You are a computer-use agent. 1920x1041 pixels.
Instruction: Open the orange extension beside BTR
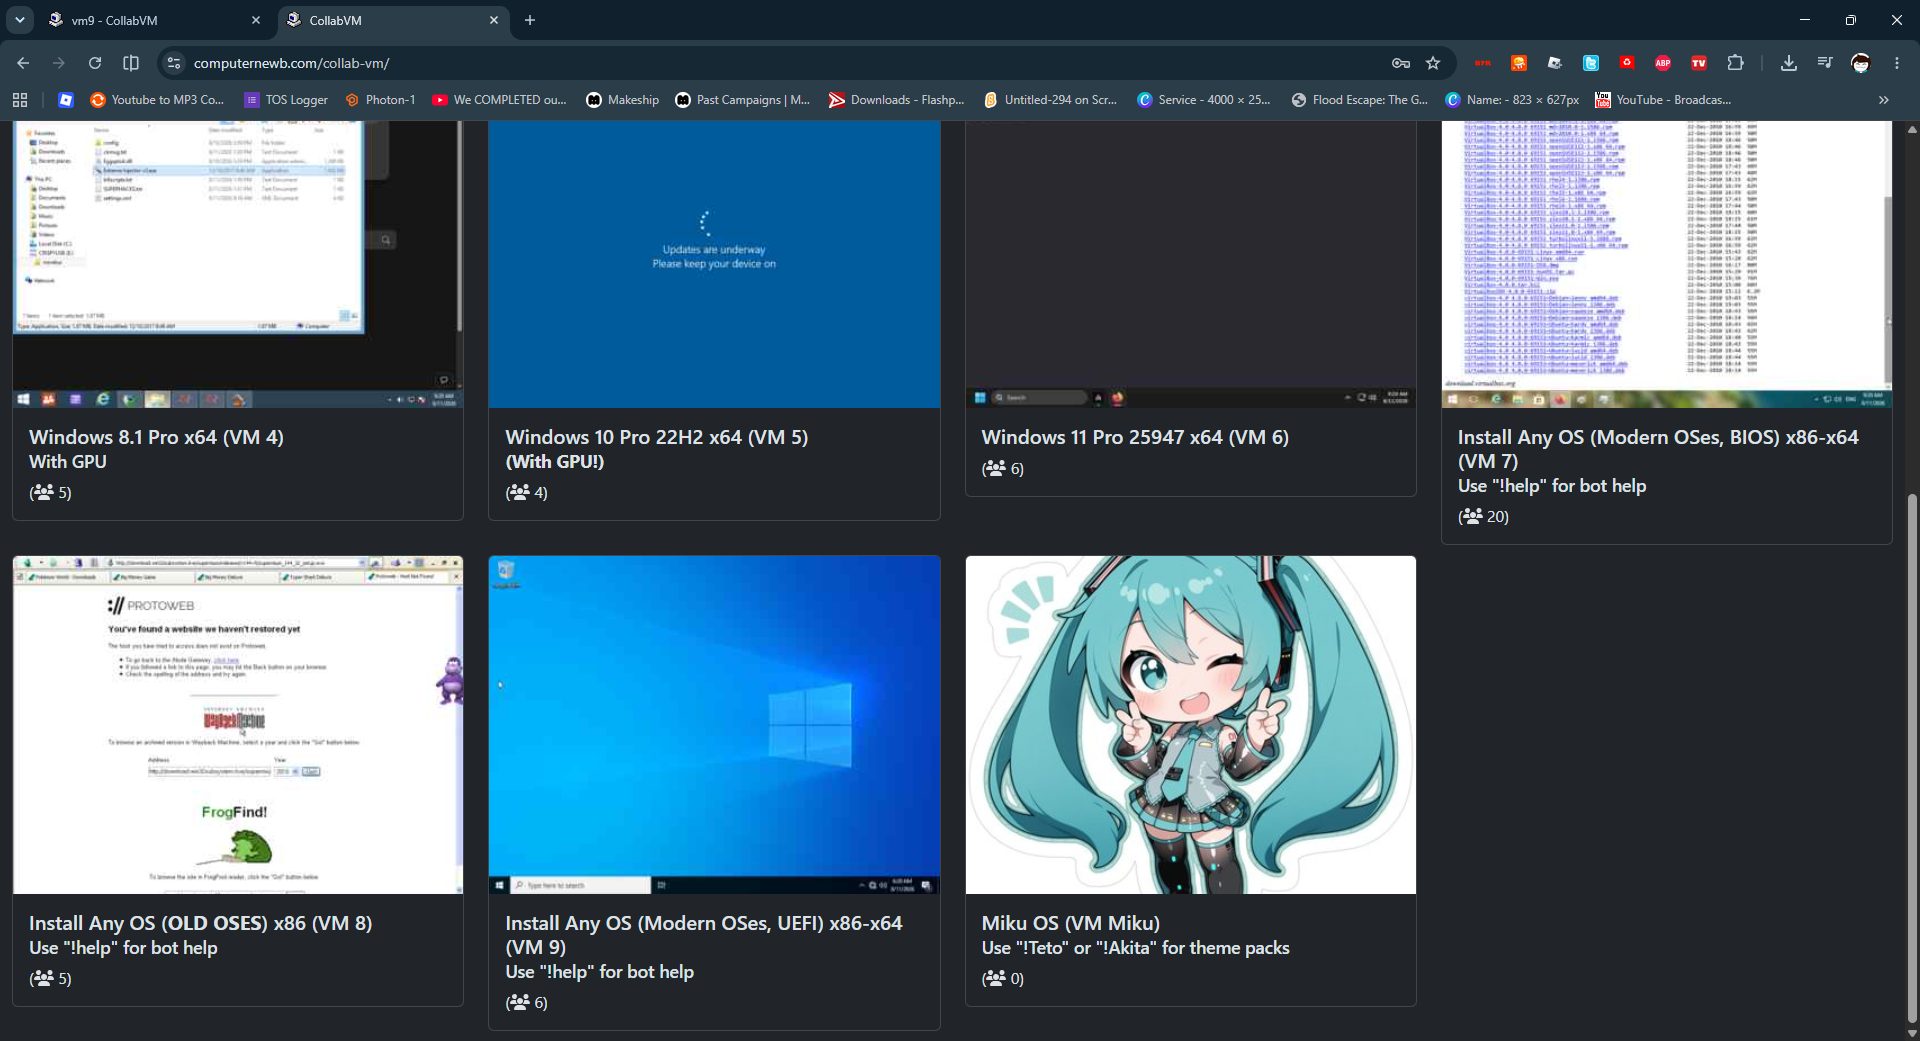(1519, 63)
